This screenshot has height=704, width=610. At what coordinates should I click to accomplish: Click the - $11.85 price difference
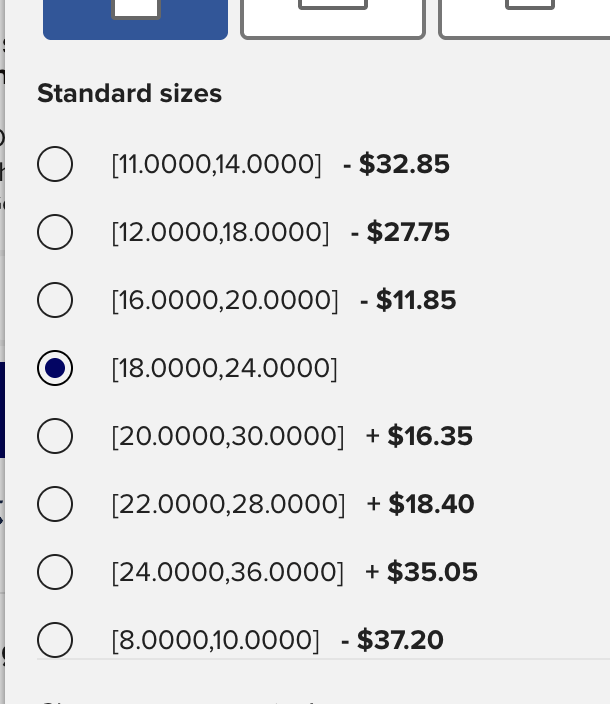pyautogui.click(x=408, y=300)
